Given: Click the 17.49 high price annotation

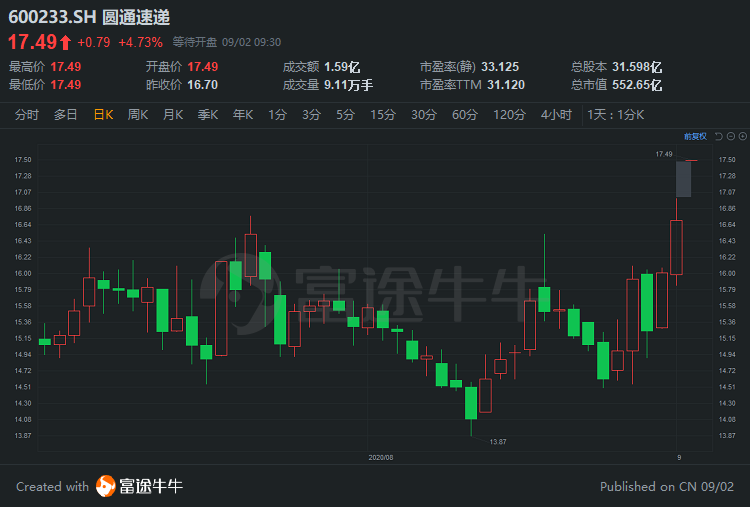Looking at the screenshot, I should point(664,154).
